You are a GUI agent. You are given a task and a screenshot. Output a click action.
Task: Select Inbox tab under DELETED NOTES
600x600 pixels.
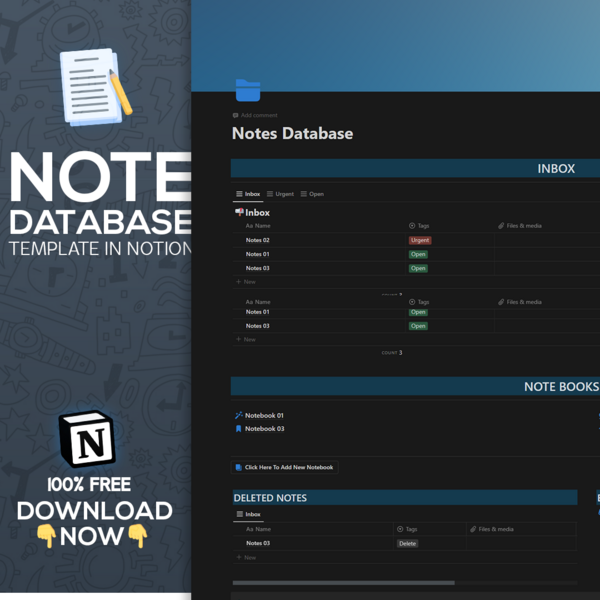coord(248,514)
